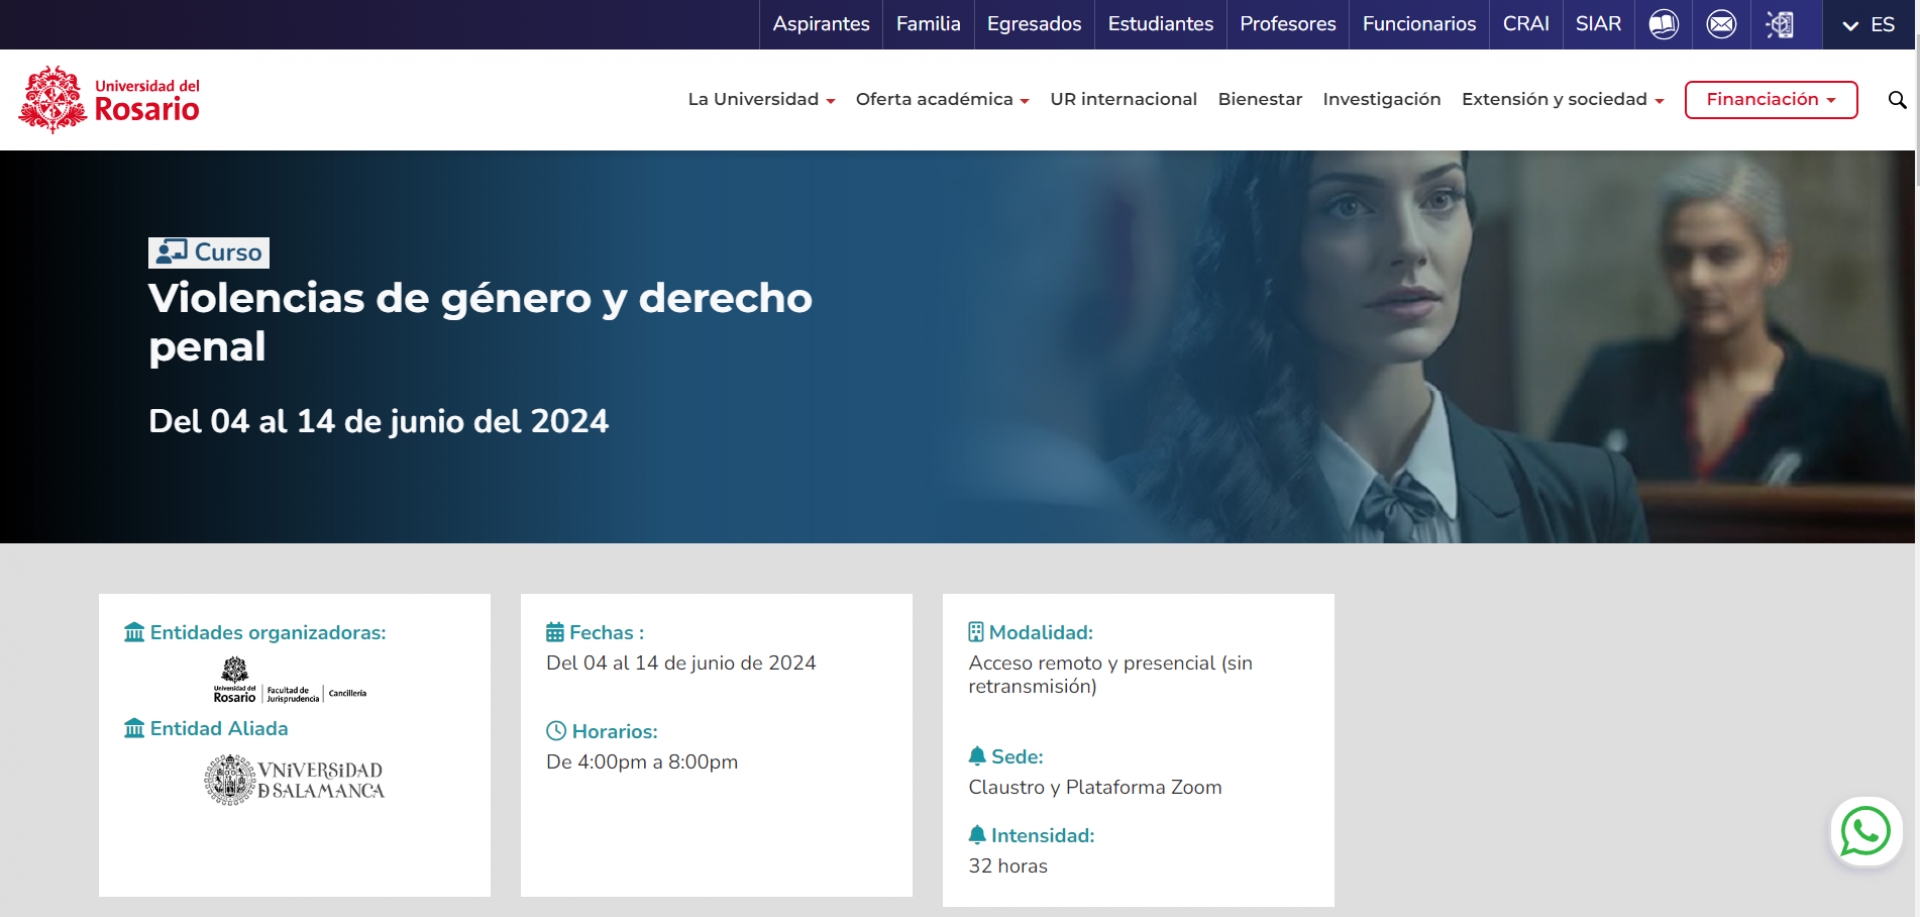Expand Extensión y sociedad menu
Screen dimensions: 1920x917
pyautogui.click(x=1562, y=99)
